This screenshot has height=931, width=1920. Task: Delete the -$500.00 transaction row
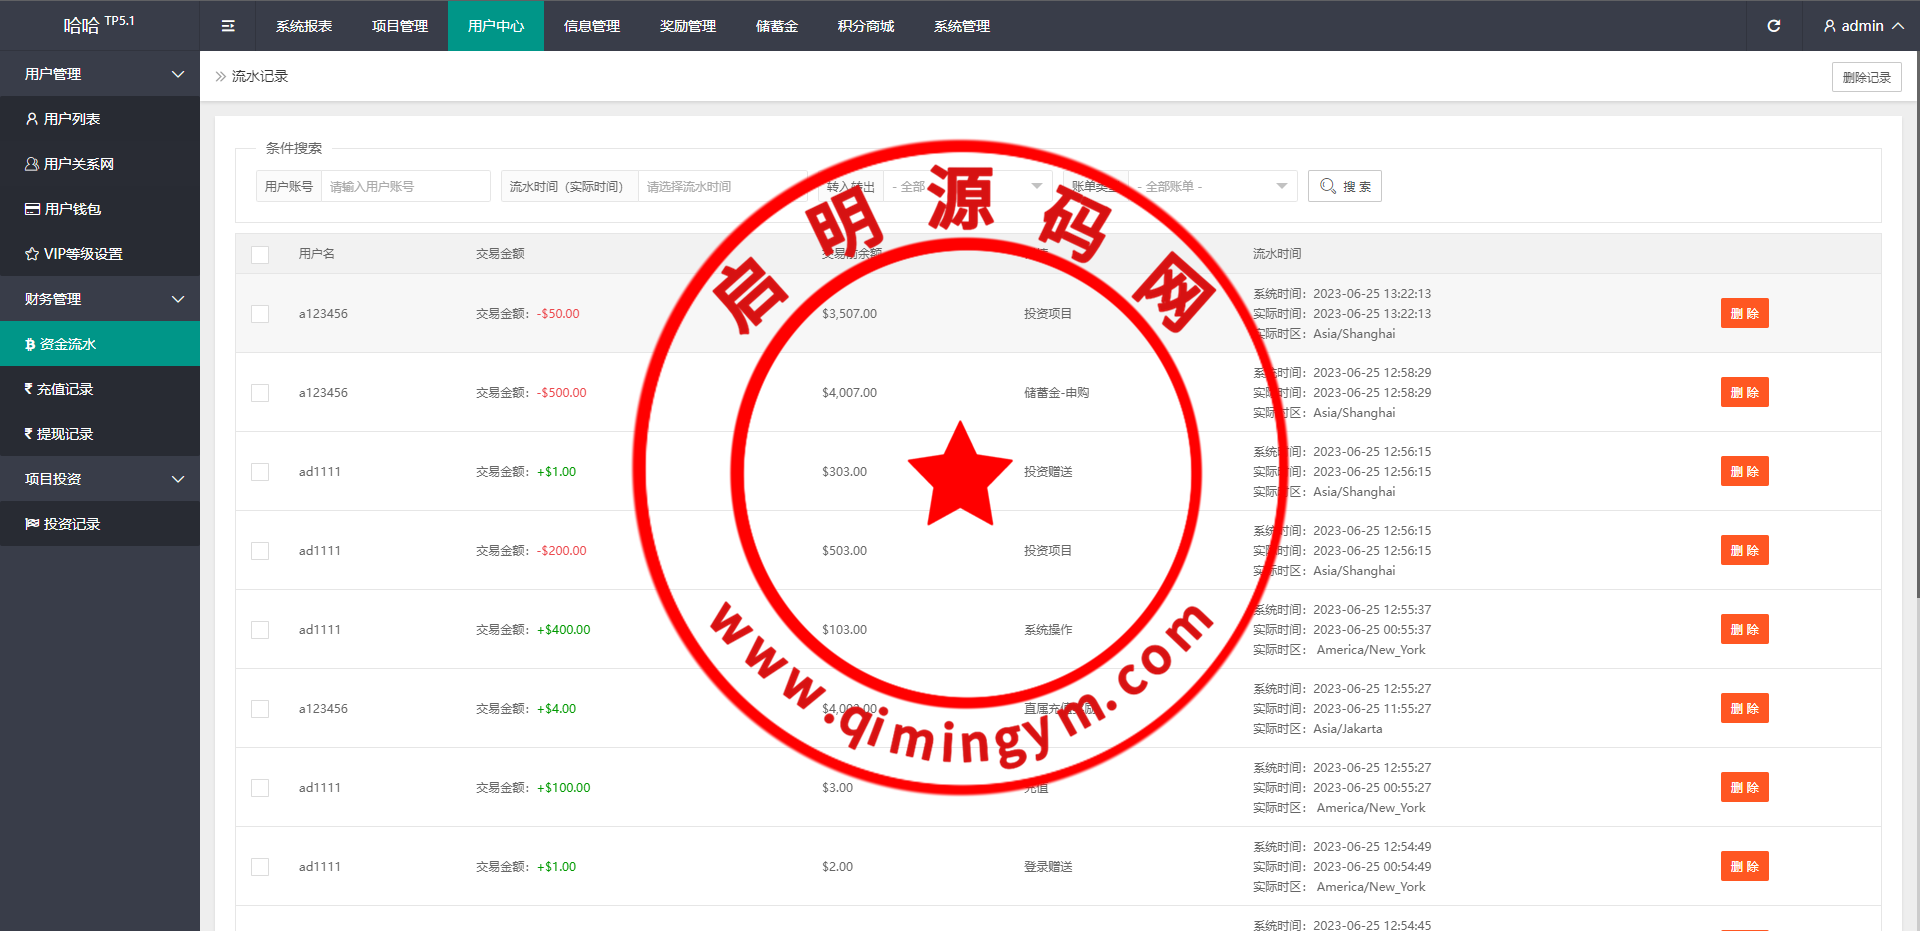pos(1744,393)
